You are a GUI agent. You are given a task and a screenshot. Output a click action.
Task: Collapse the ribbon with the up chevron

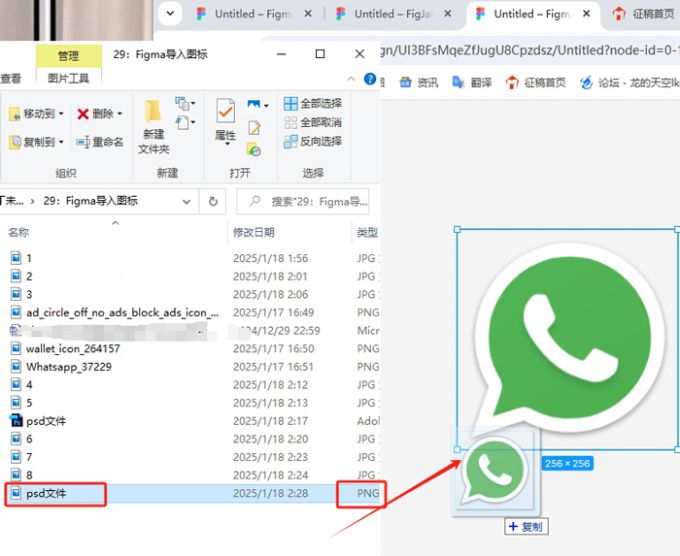pos(351,79)
